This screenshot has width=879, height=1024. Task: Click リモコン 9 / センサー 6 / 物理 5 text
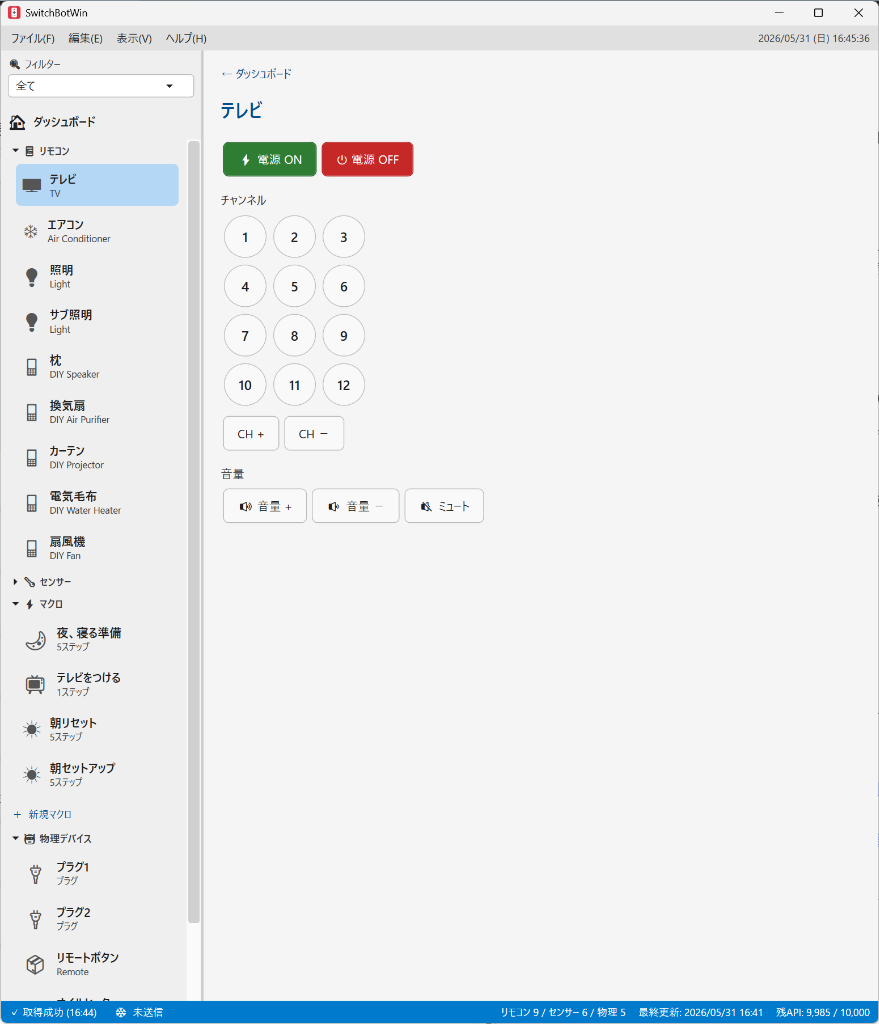point(563,1013)
